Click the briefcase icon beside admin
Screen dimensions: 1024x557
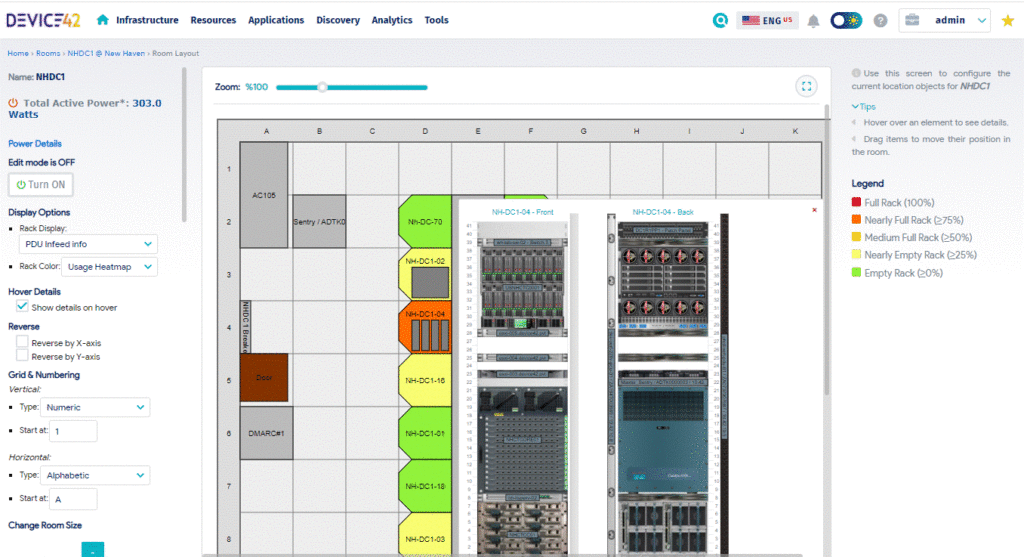(912, 20)
